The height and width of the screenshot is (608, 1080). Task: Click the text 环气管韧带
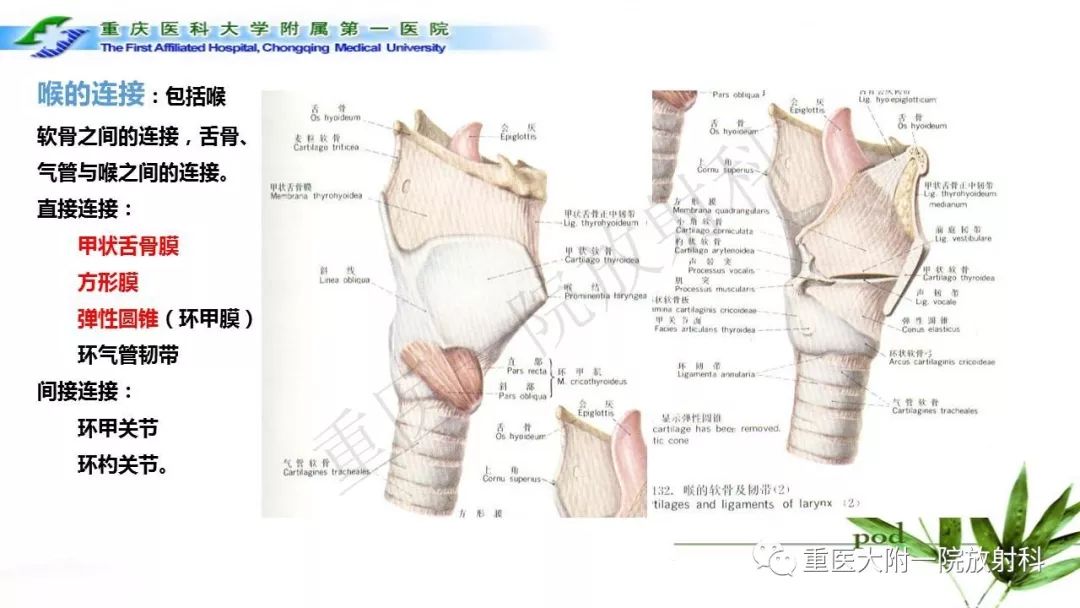click(x=128, y=355)
